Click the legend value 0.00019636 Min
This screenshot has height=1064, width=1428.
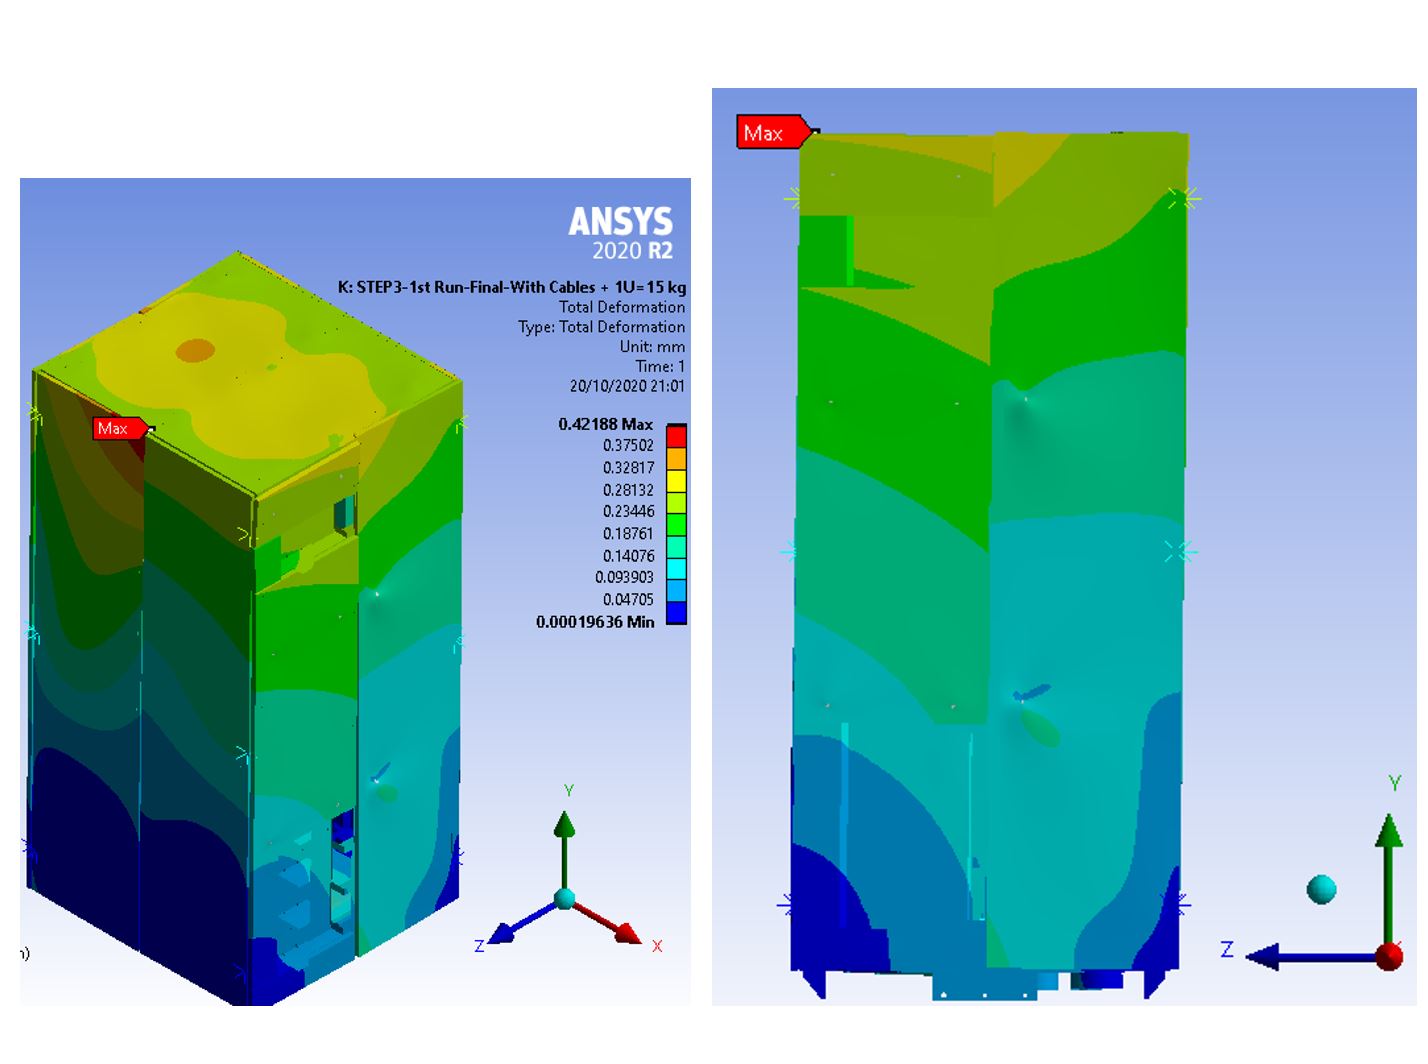[595, 622]
